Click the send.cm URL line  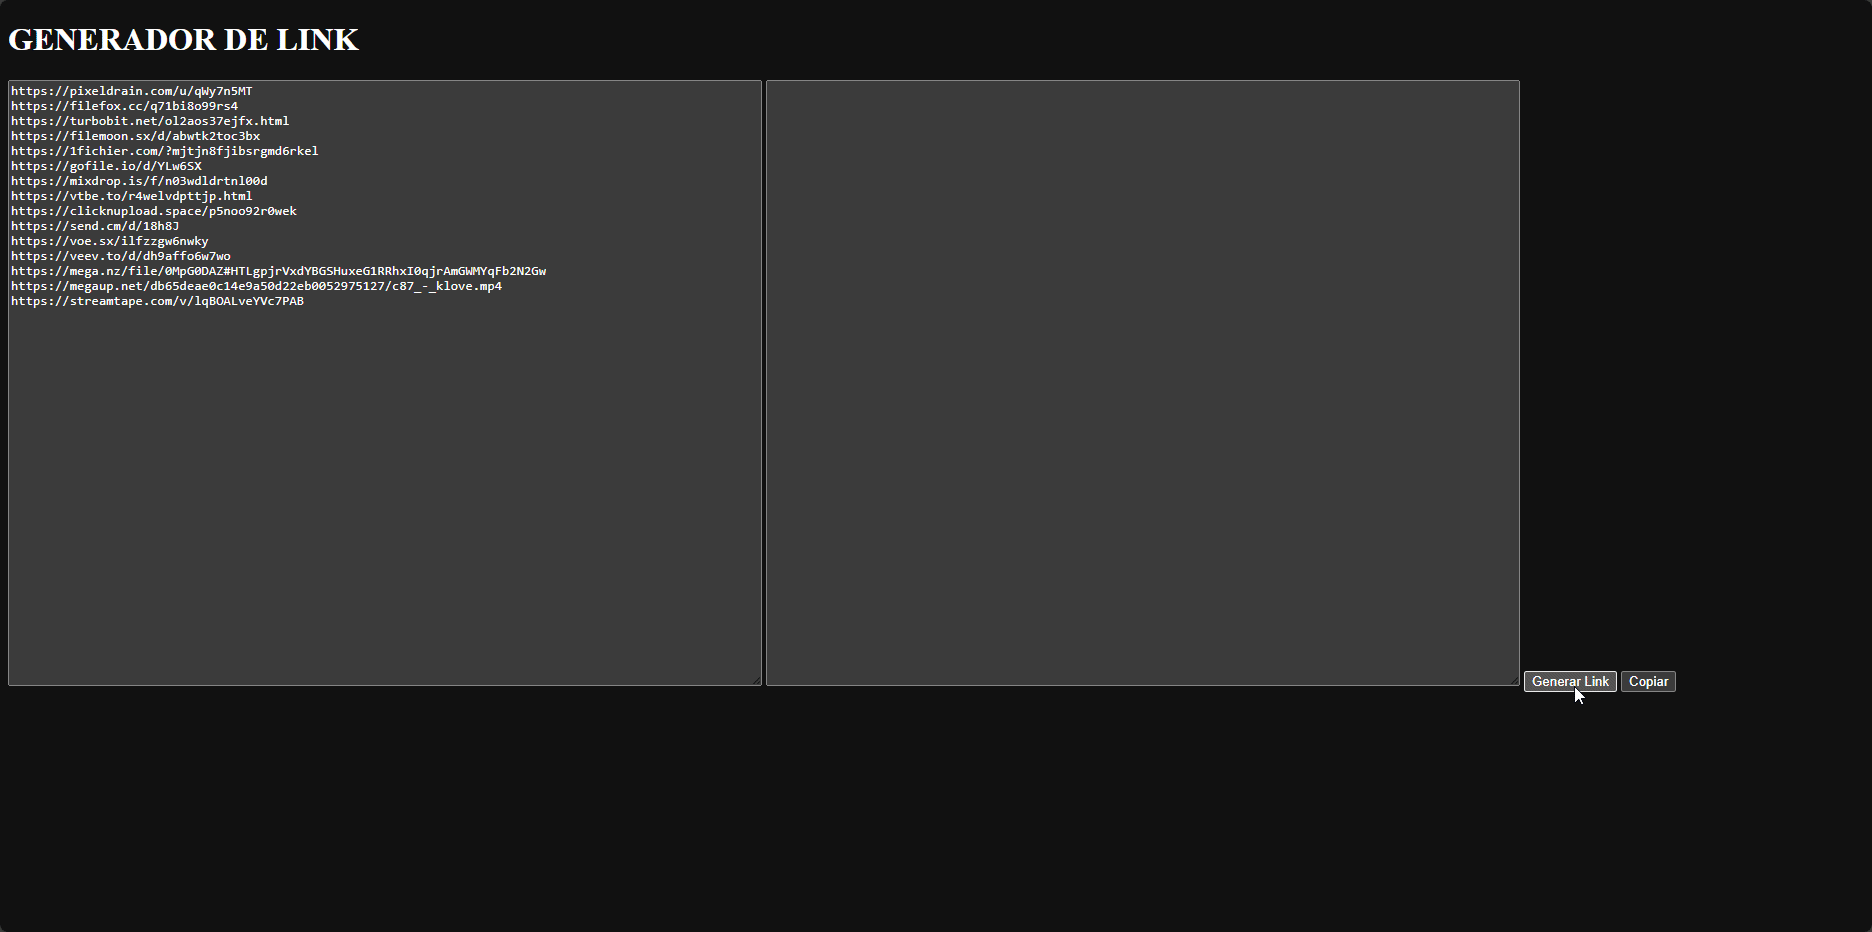(95, 226)
